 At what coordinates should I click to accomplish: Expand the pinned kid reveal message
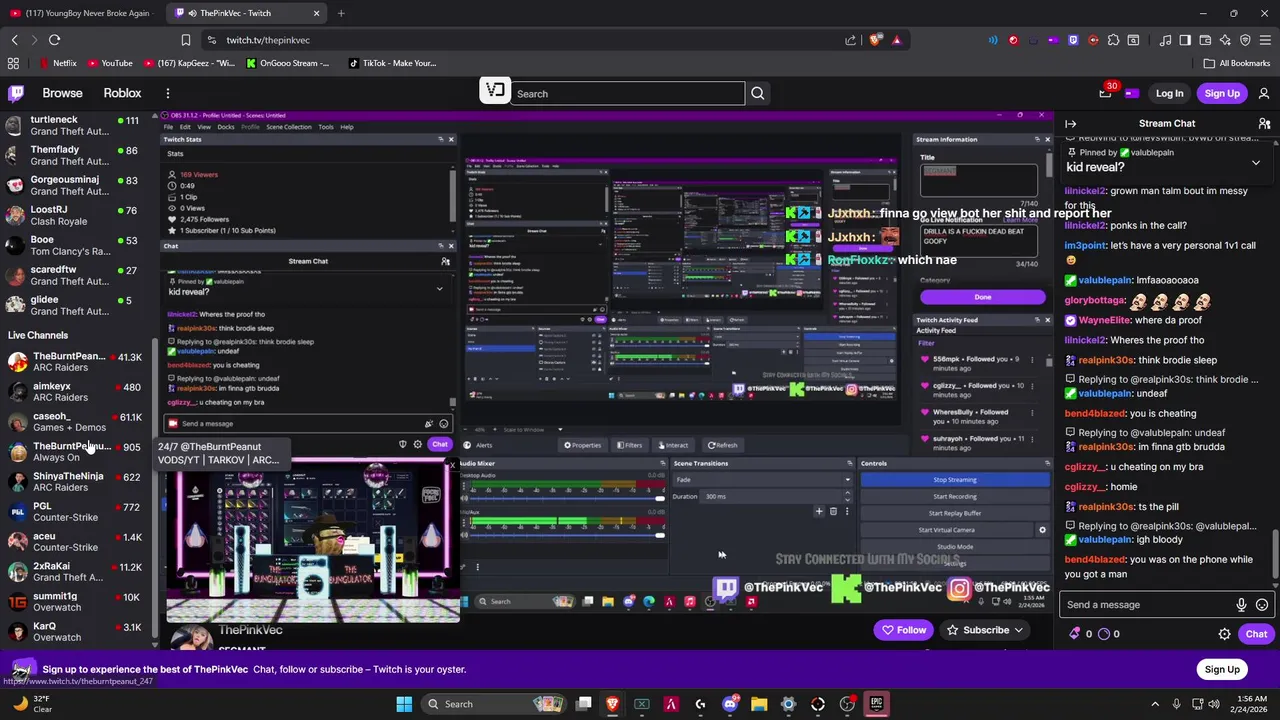tap(1256, 162)
